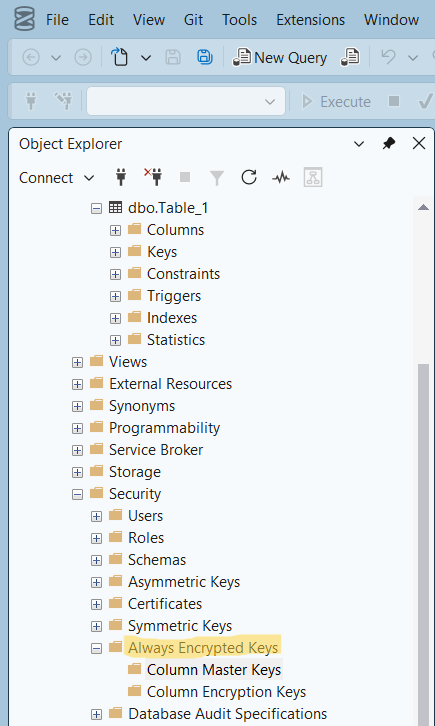Click the Cancel Executing Query stop icon
The width and height of the screenshot is (435, 726).
[x=394, y=101]
